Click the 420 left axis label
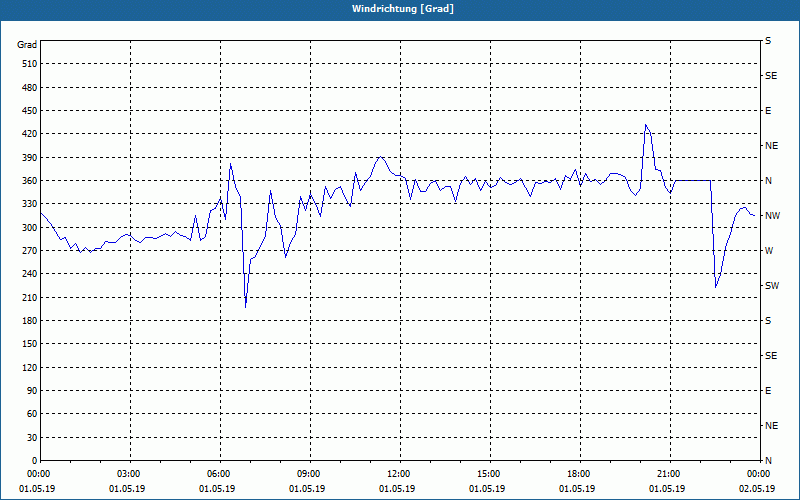Image resolution: width=800 pixels, height=500 pixels. click(30, 134)
